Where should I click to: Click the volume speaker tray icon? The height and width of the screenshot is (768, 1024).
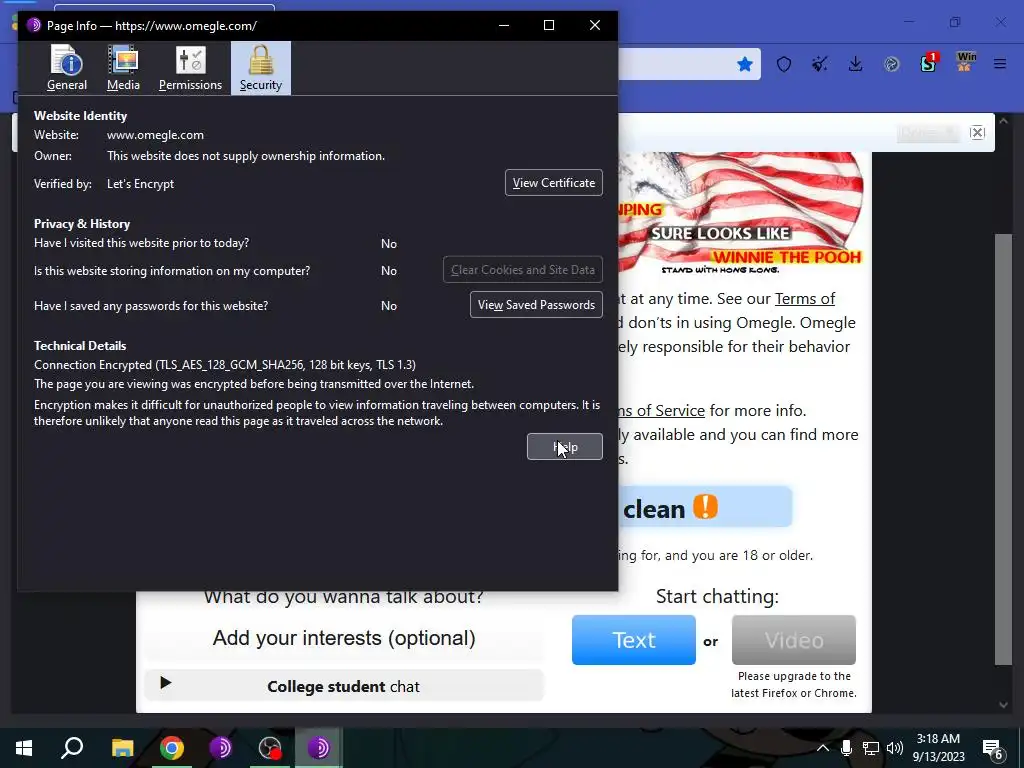(895, 748)
